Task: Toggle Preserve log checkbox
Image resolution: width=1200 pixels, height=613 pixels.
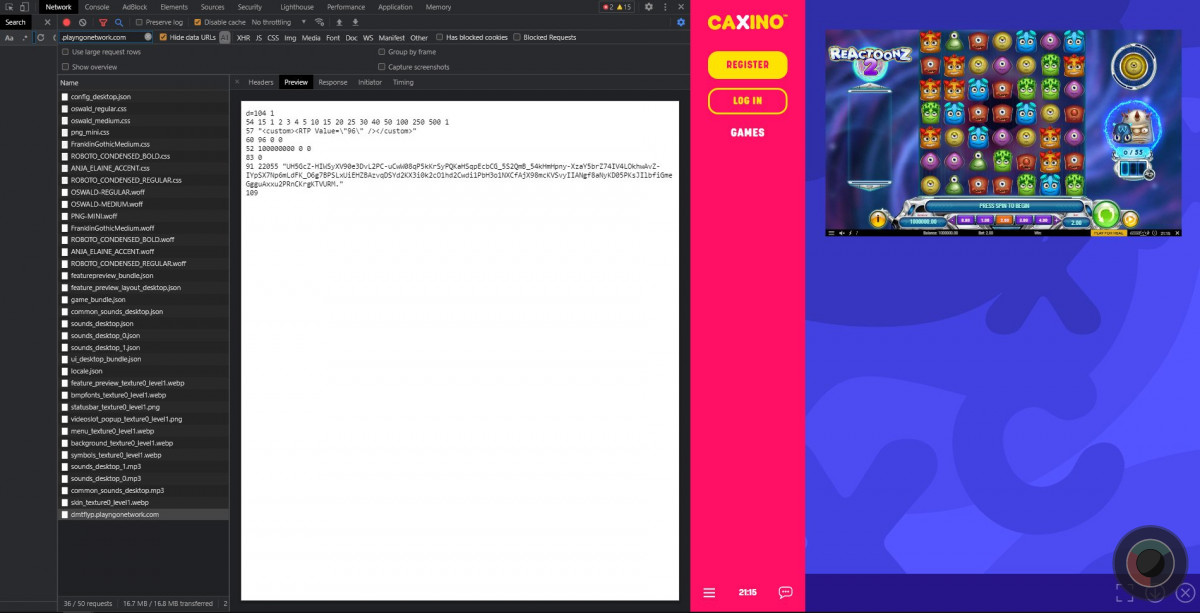Action: click(140, 22)
